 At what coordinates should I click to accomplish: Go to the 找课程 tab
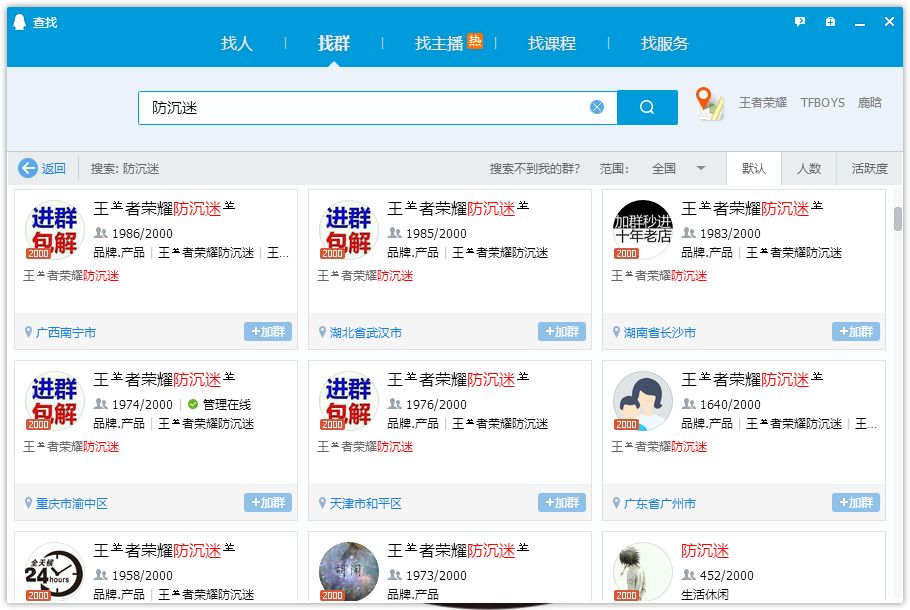coord(551,43)
